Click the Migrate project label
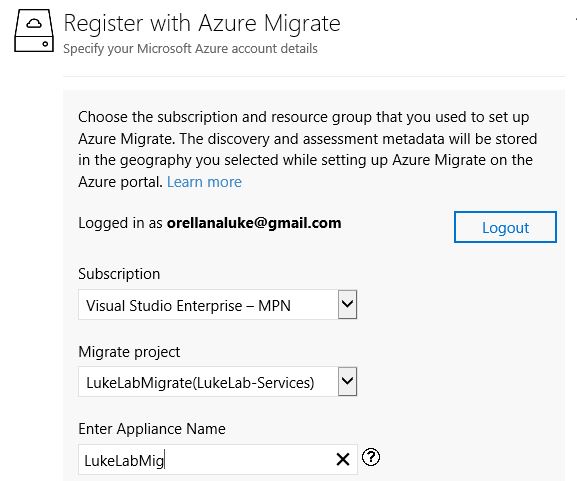577x481 pixels. click(x=129, y=352)
